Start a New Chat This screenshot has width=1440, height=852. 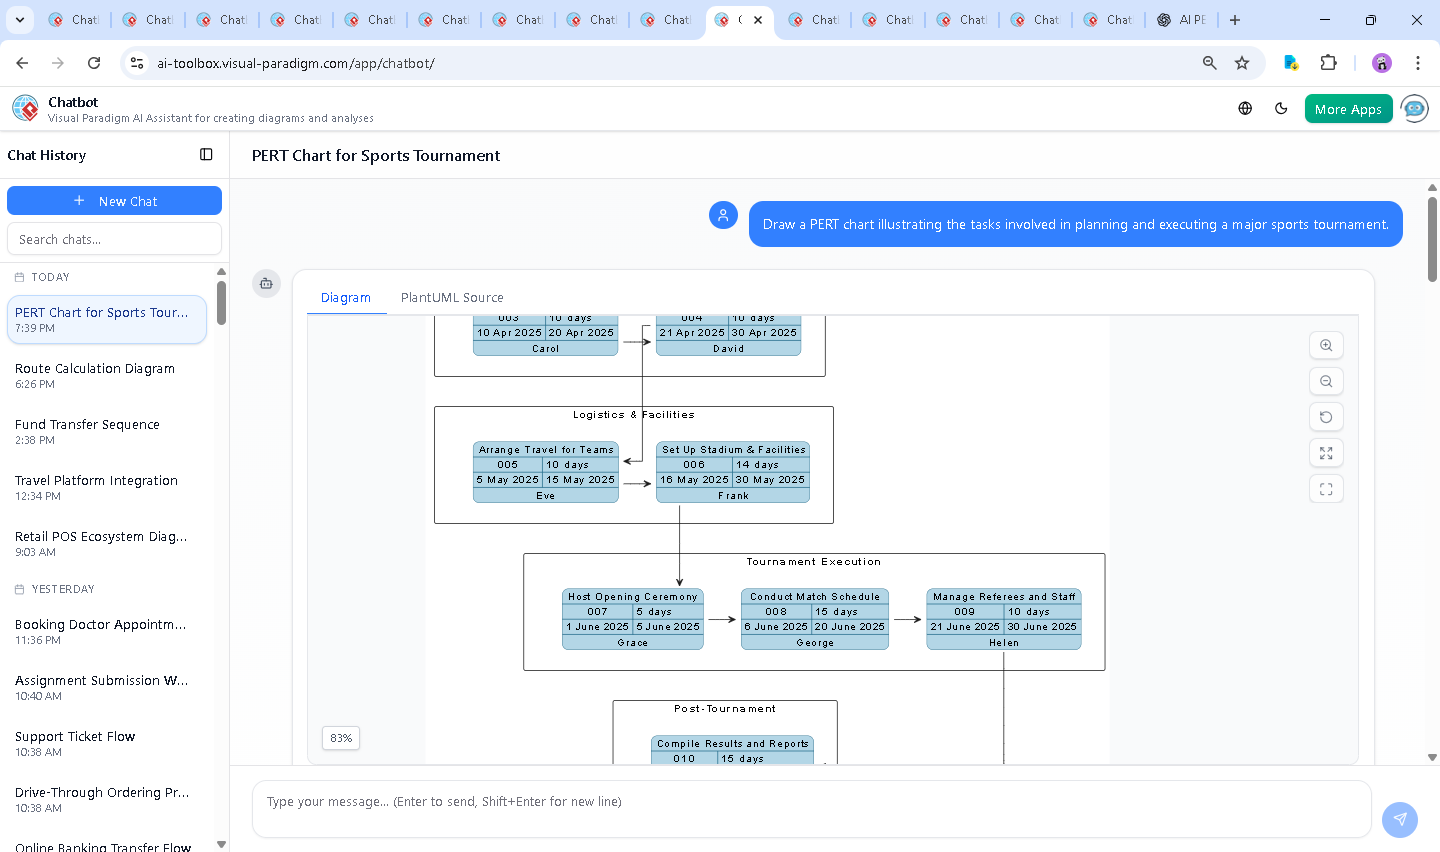(x=114, y=201)
